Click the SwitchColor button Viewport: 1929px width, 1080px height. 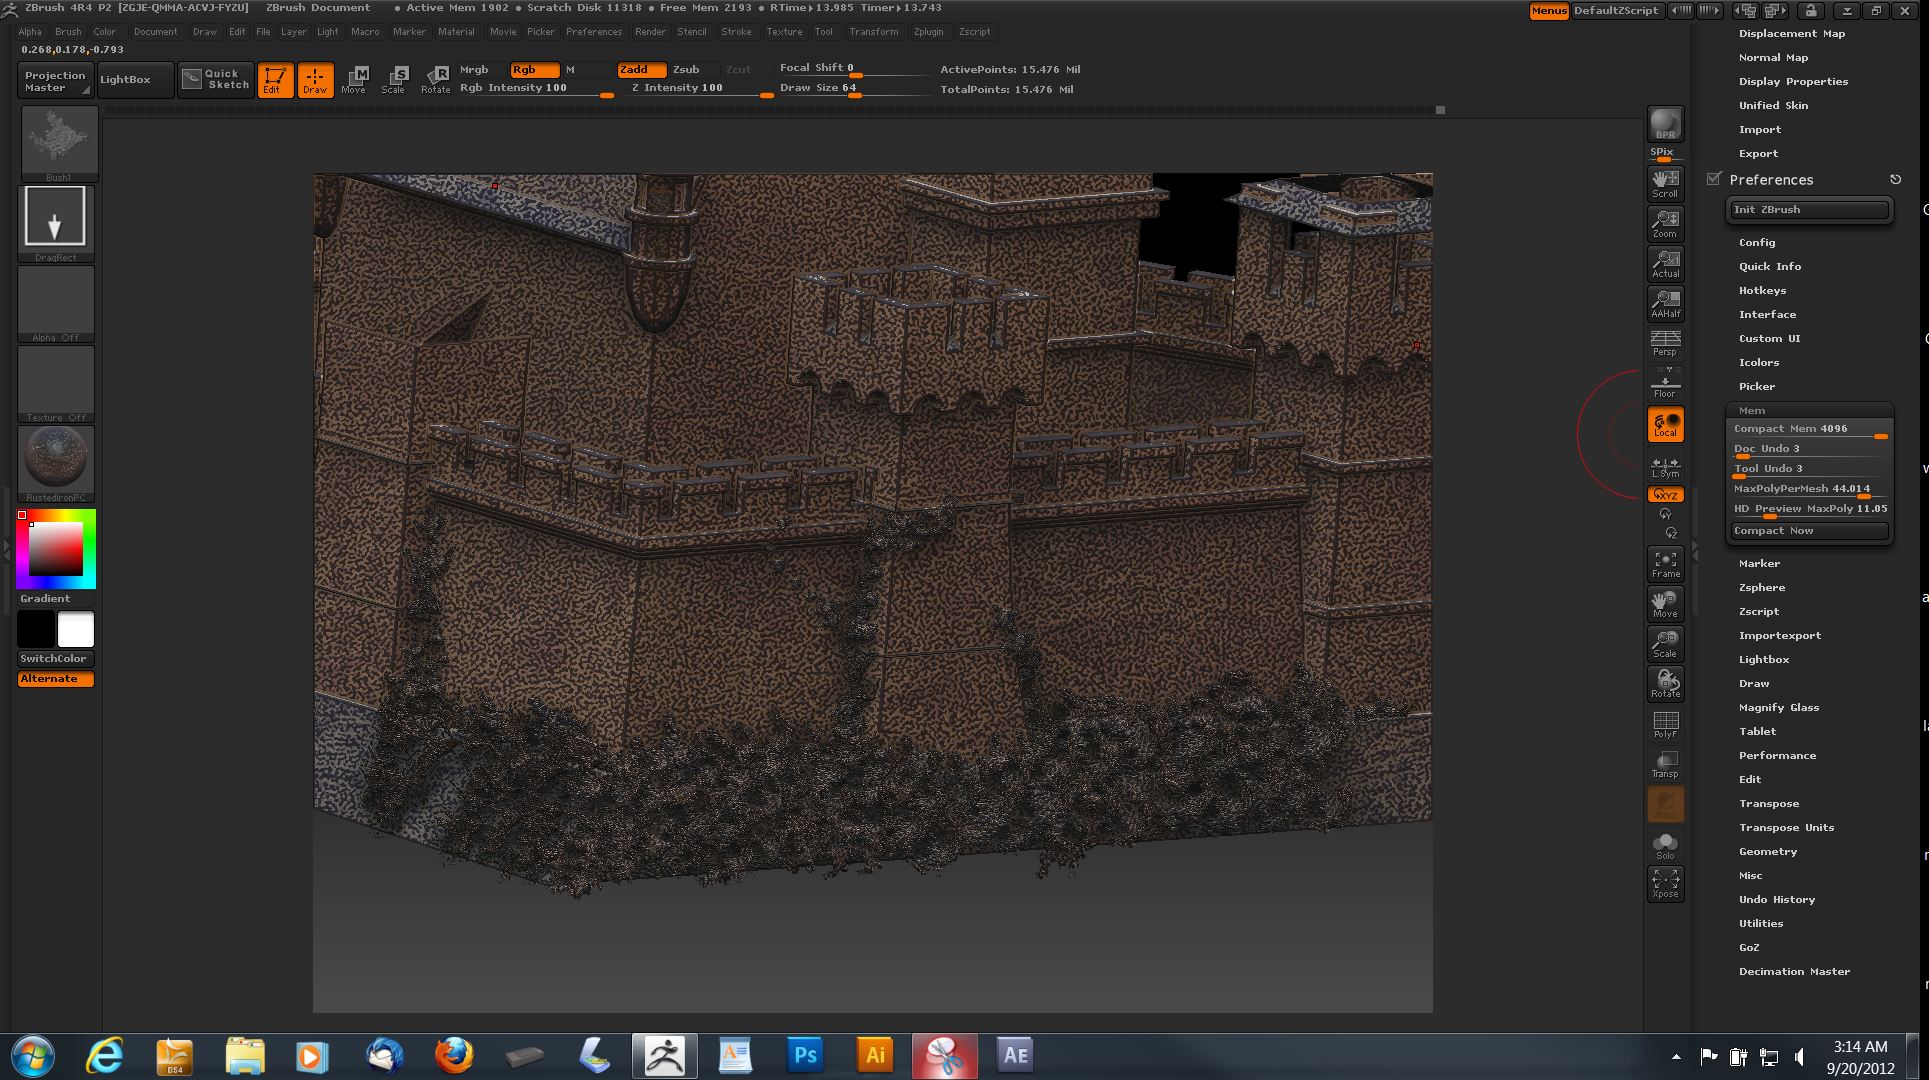click(56, 659)
